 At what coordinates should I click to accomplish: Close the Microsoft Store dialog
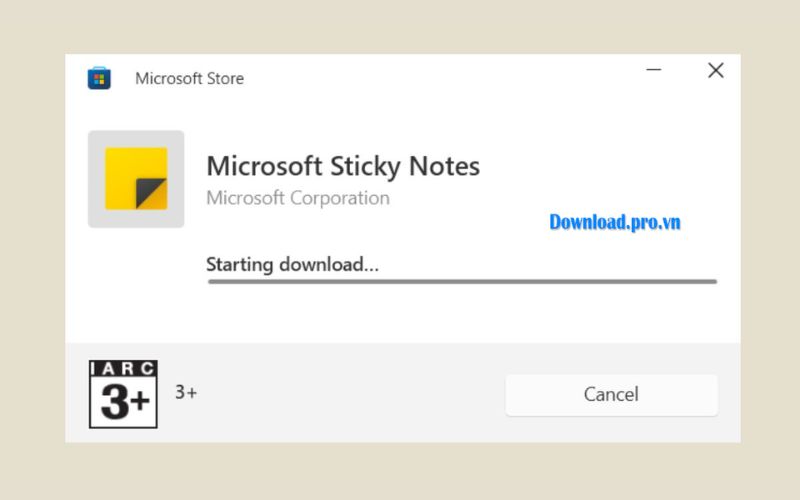click(715, 71)
